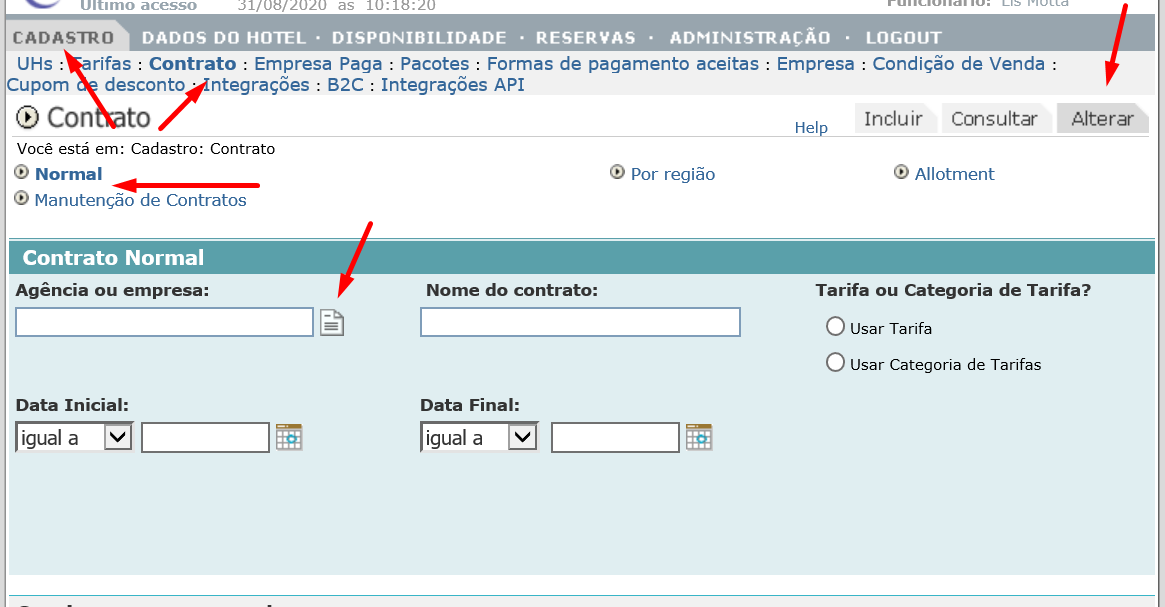1165x607 pixels.
Task: Open the Pacotes link
Action: click(x=435, y=64)
